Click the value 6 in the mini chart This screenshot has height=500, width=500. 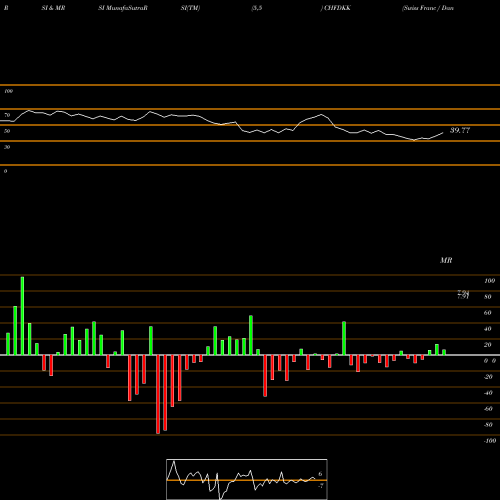point(320,474)
